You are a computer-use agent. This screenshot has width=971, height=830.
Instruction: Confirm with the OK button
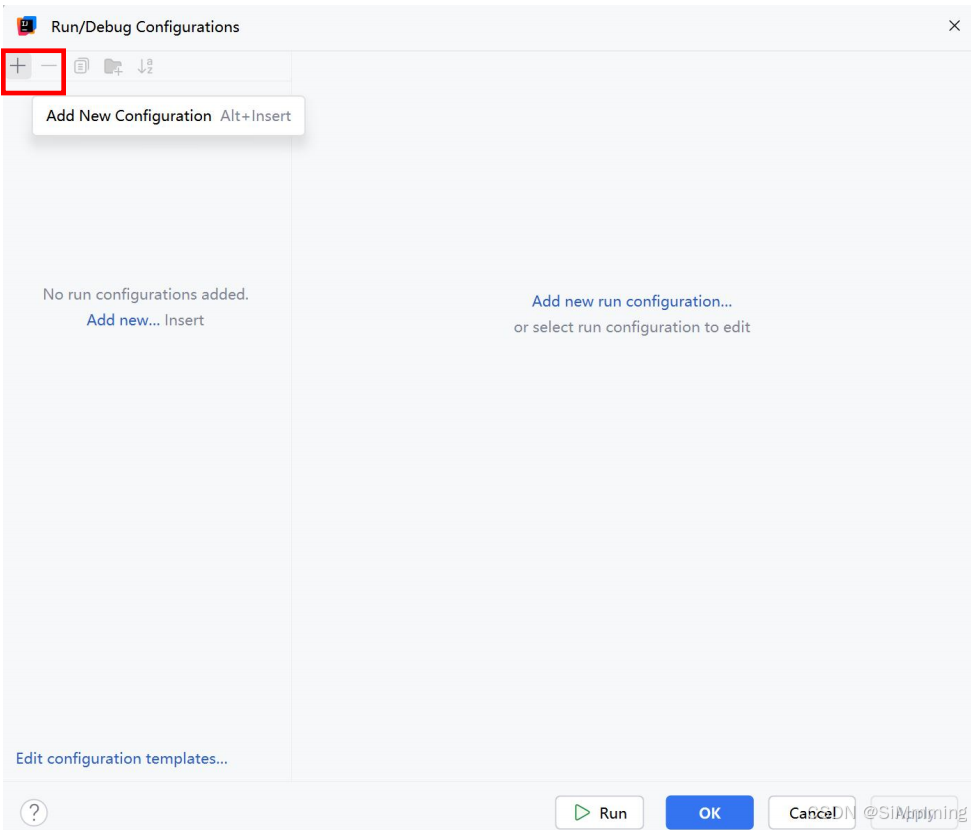click(710, 813)
